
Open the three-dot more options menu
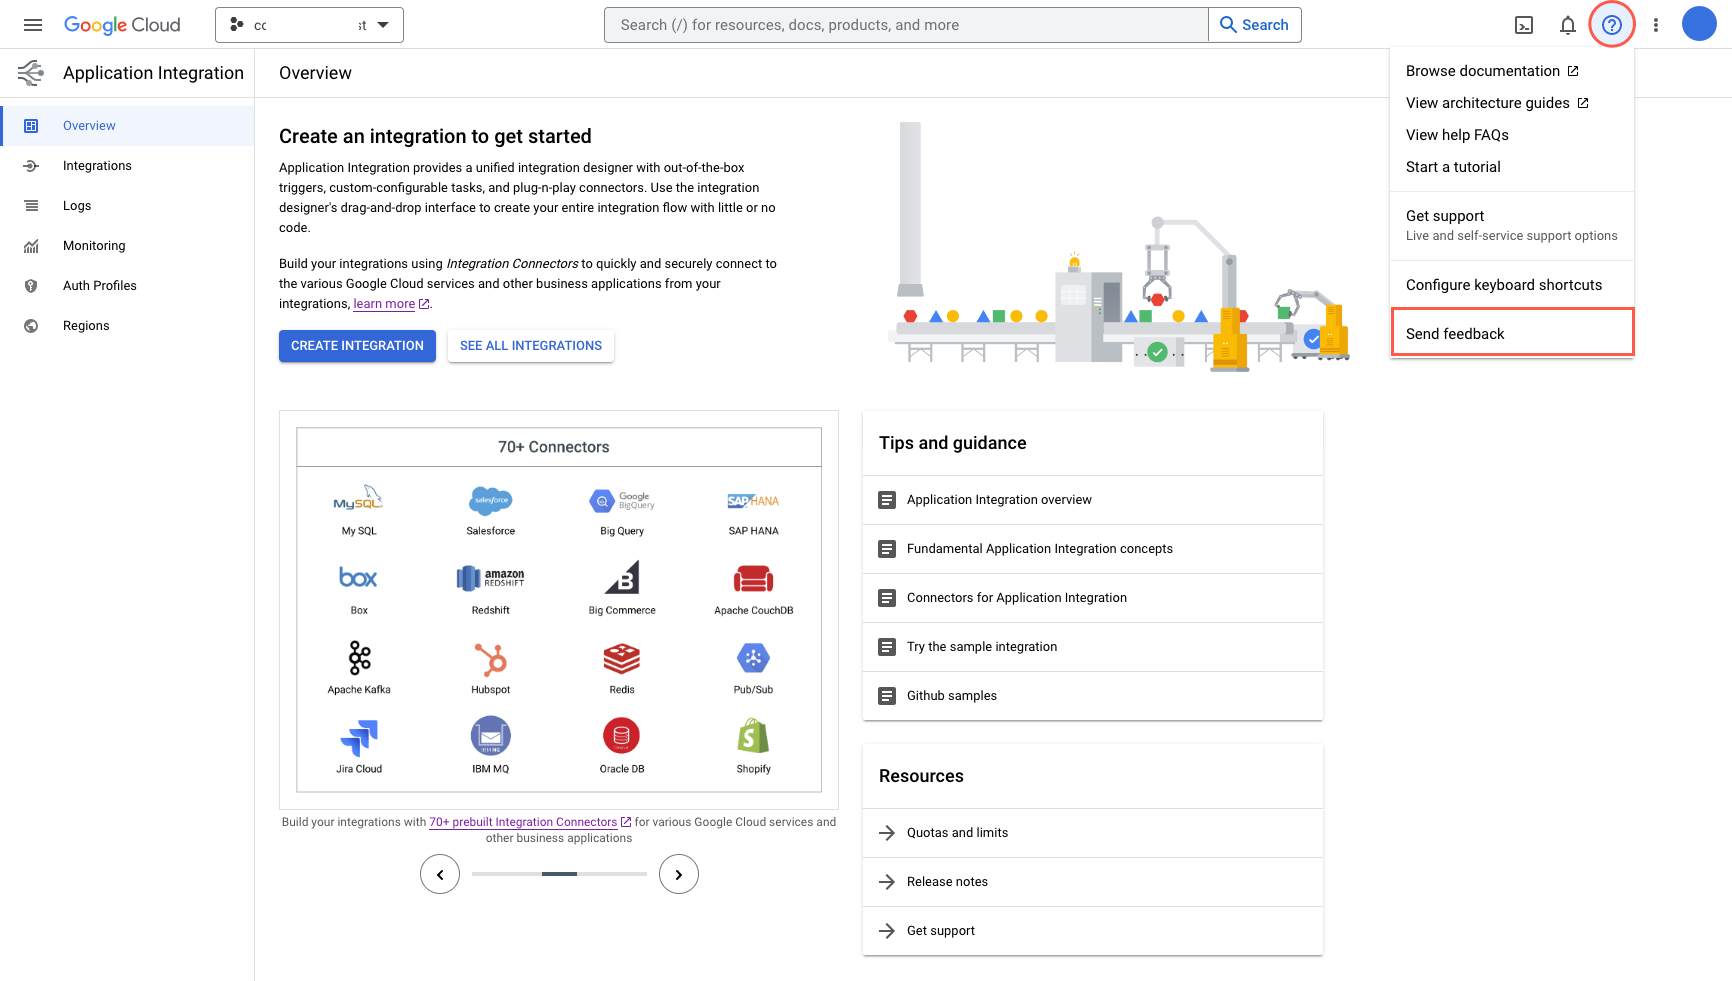coord(1655,24)
